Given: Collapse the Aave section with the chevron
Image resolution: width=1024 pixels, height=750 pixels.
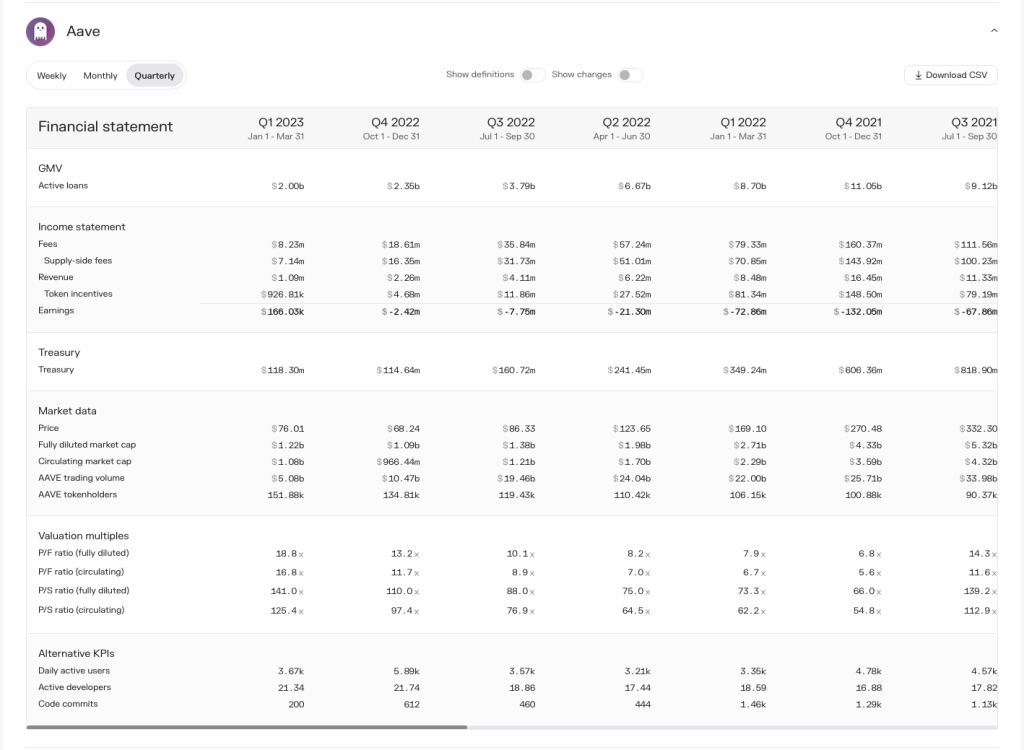Looking at the screenshot, I should tap(994, 31).
